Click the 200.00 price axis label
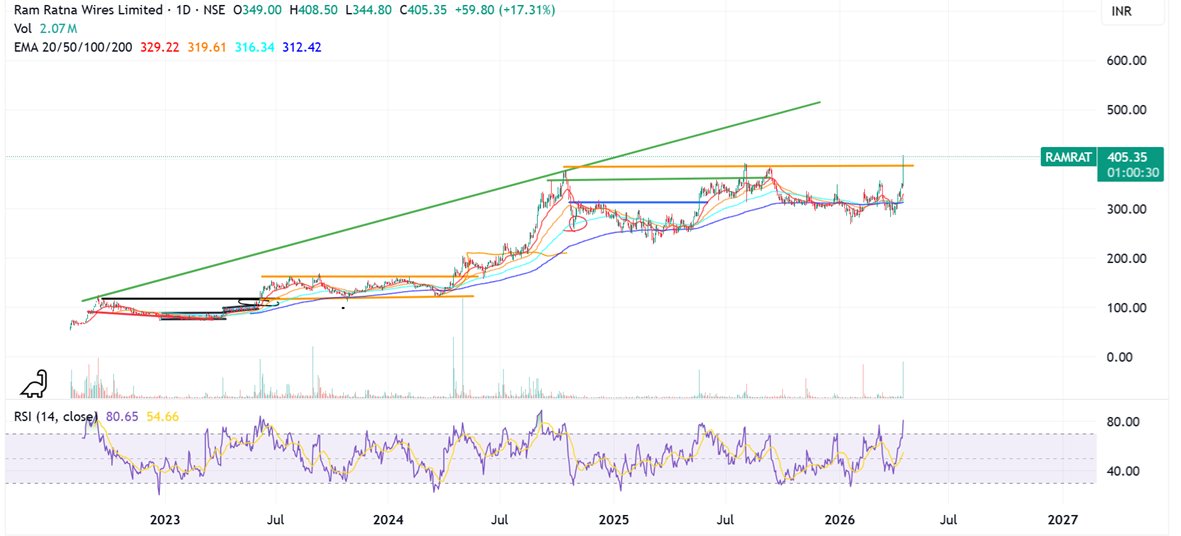Screen dimensions: 1181x536 point(1127,259)
